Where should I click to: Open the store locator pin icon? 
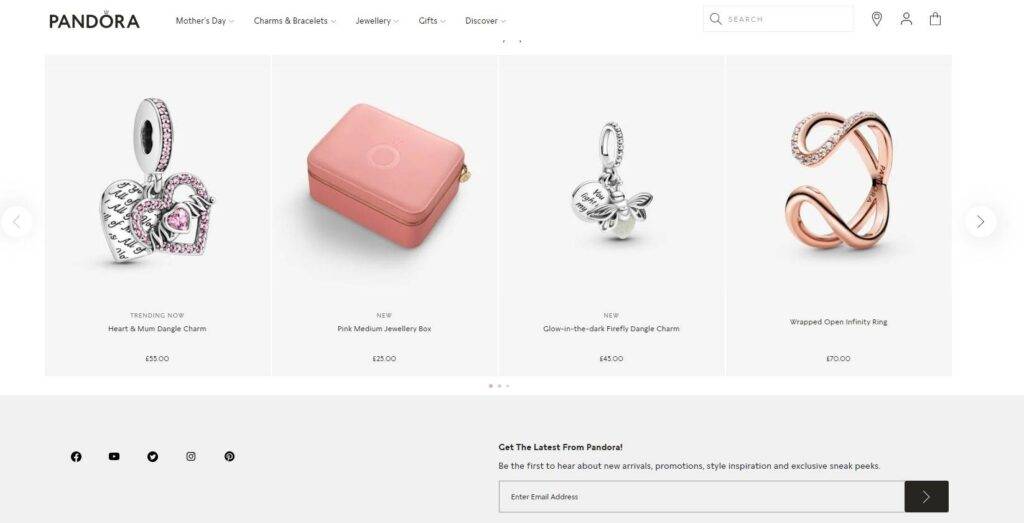[876, 19]
